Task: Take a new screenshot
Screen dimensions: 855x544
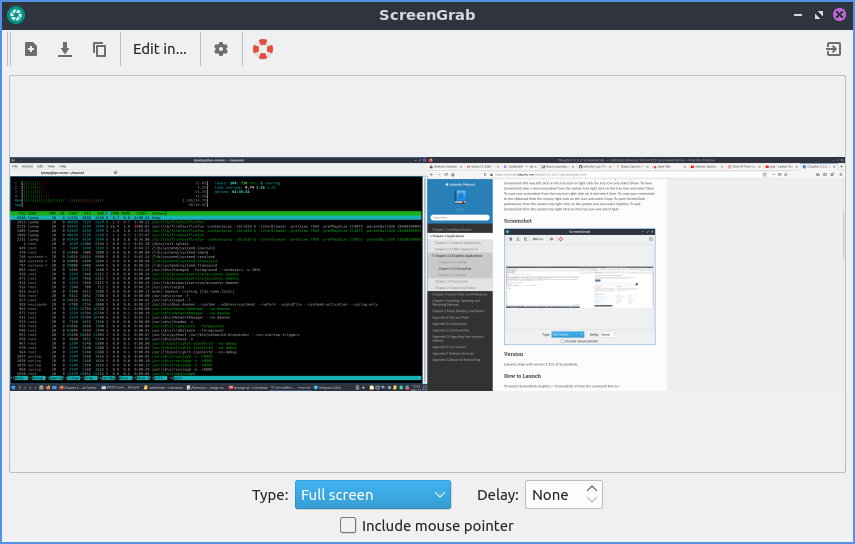Action: (x=31, y=49)
